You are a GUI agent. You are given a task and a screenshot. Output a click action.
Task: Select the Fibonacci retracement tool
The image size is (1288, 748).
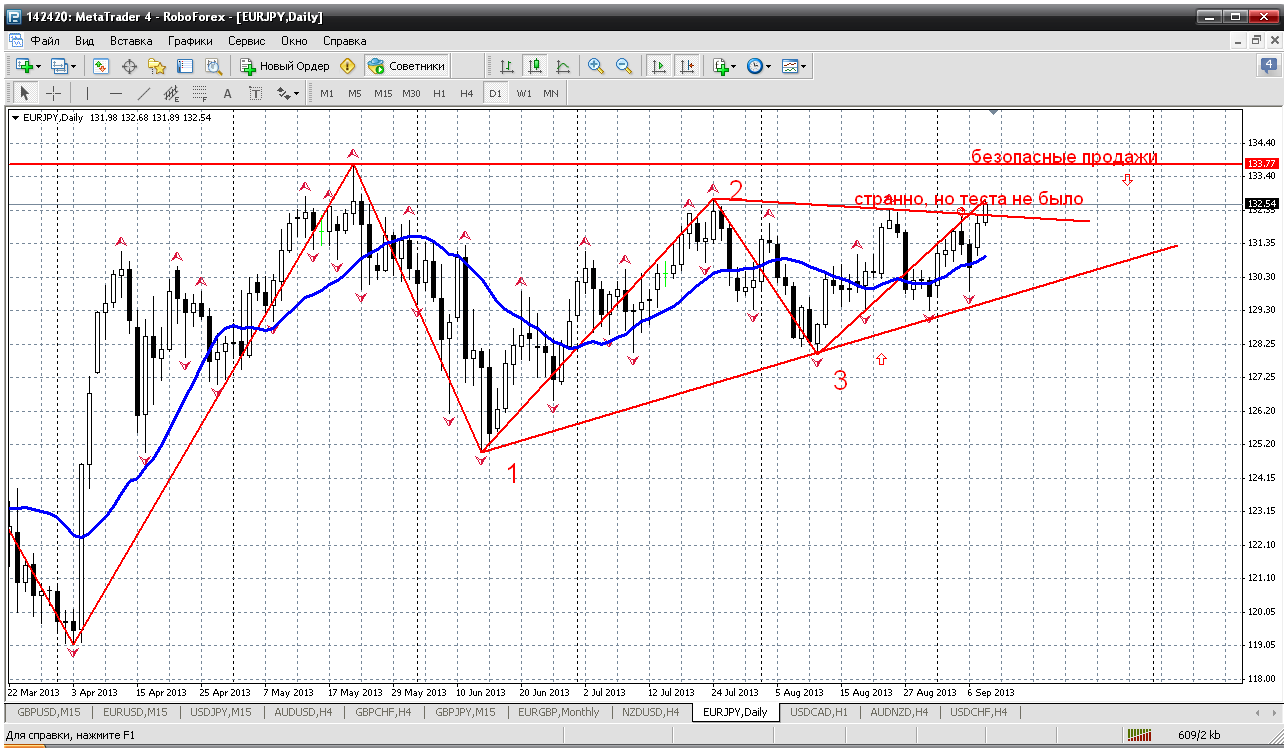tap(199, 93)
